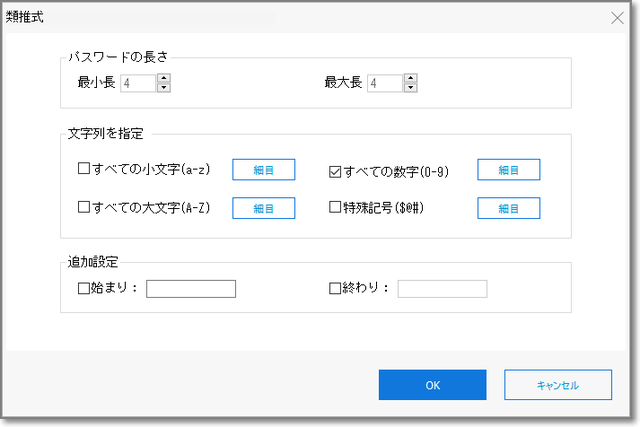Open 細目 for uppercase letters (A-Z)
This screenshot has width=640, height=427.
pyautogui.click(x=264, y=208)
